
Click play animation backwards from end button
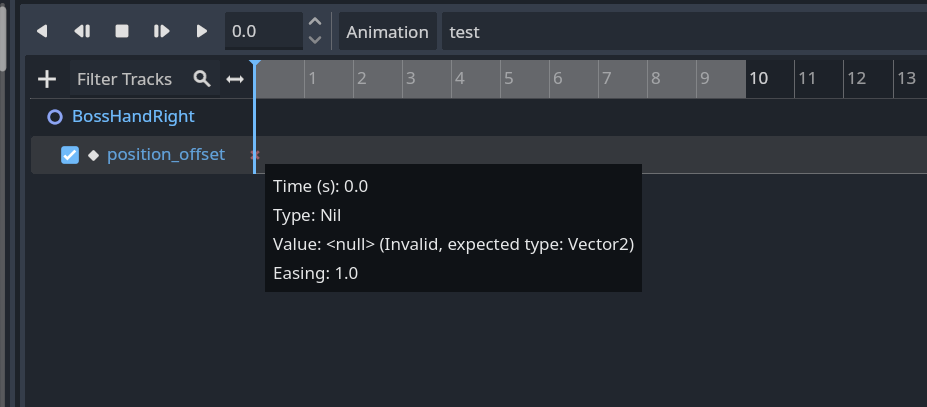pos(42,32)
